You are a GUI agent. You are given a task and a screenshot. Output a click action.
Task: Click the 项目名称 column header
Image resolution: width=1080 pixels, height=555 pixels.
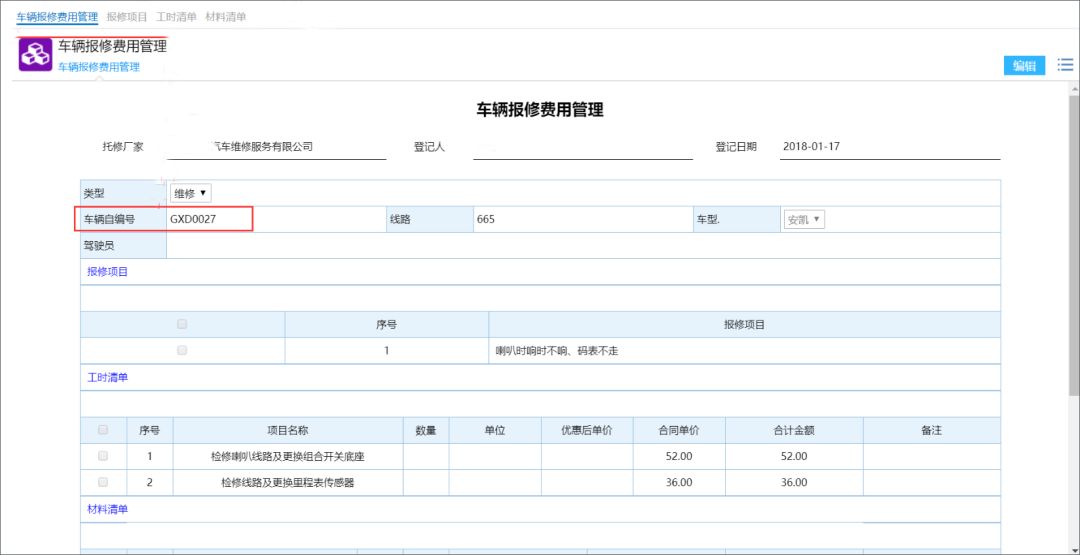click(x=287, y=430)
